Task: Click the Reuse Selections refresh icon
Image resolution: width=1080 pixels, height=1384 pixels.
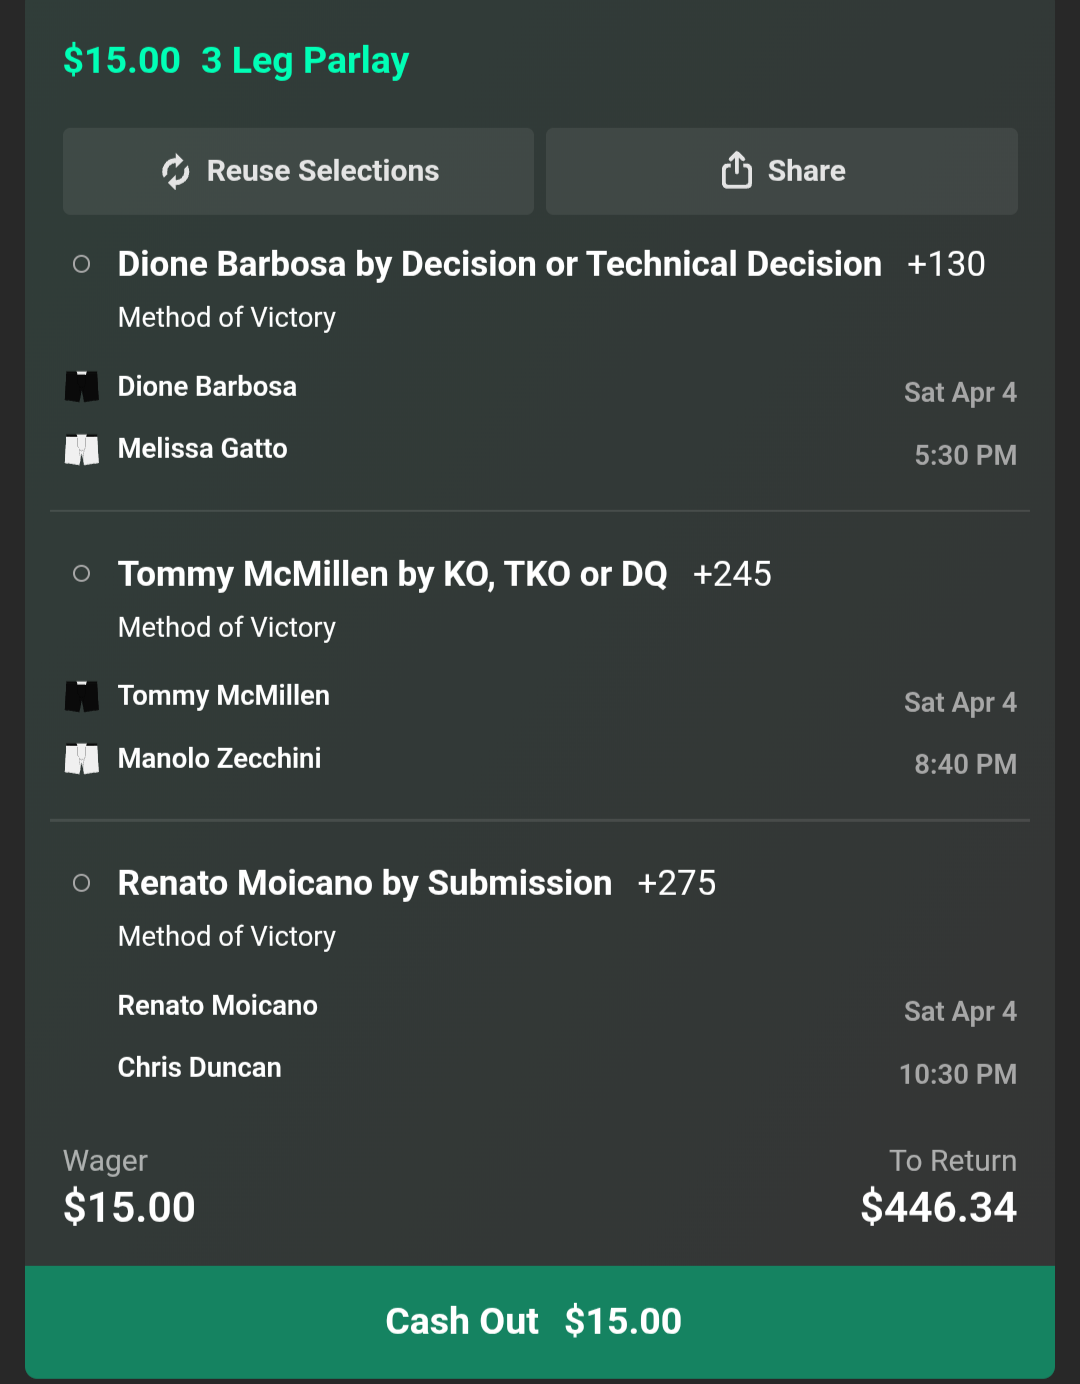Action: point(176,171)
